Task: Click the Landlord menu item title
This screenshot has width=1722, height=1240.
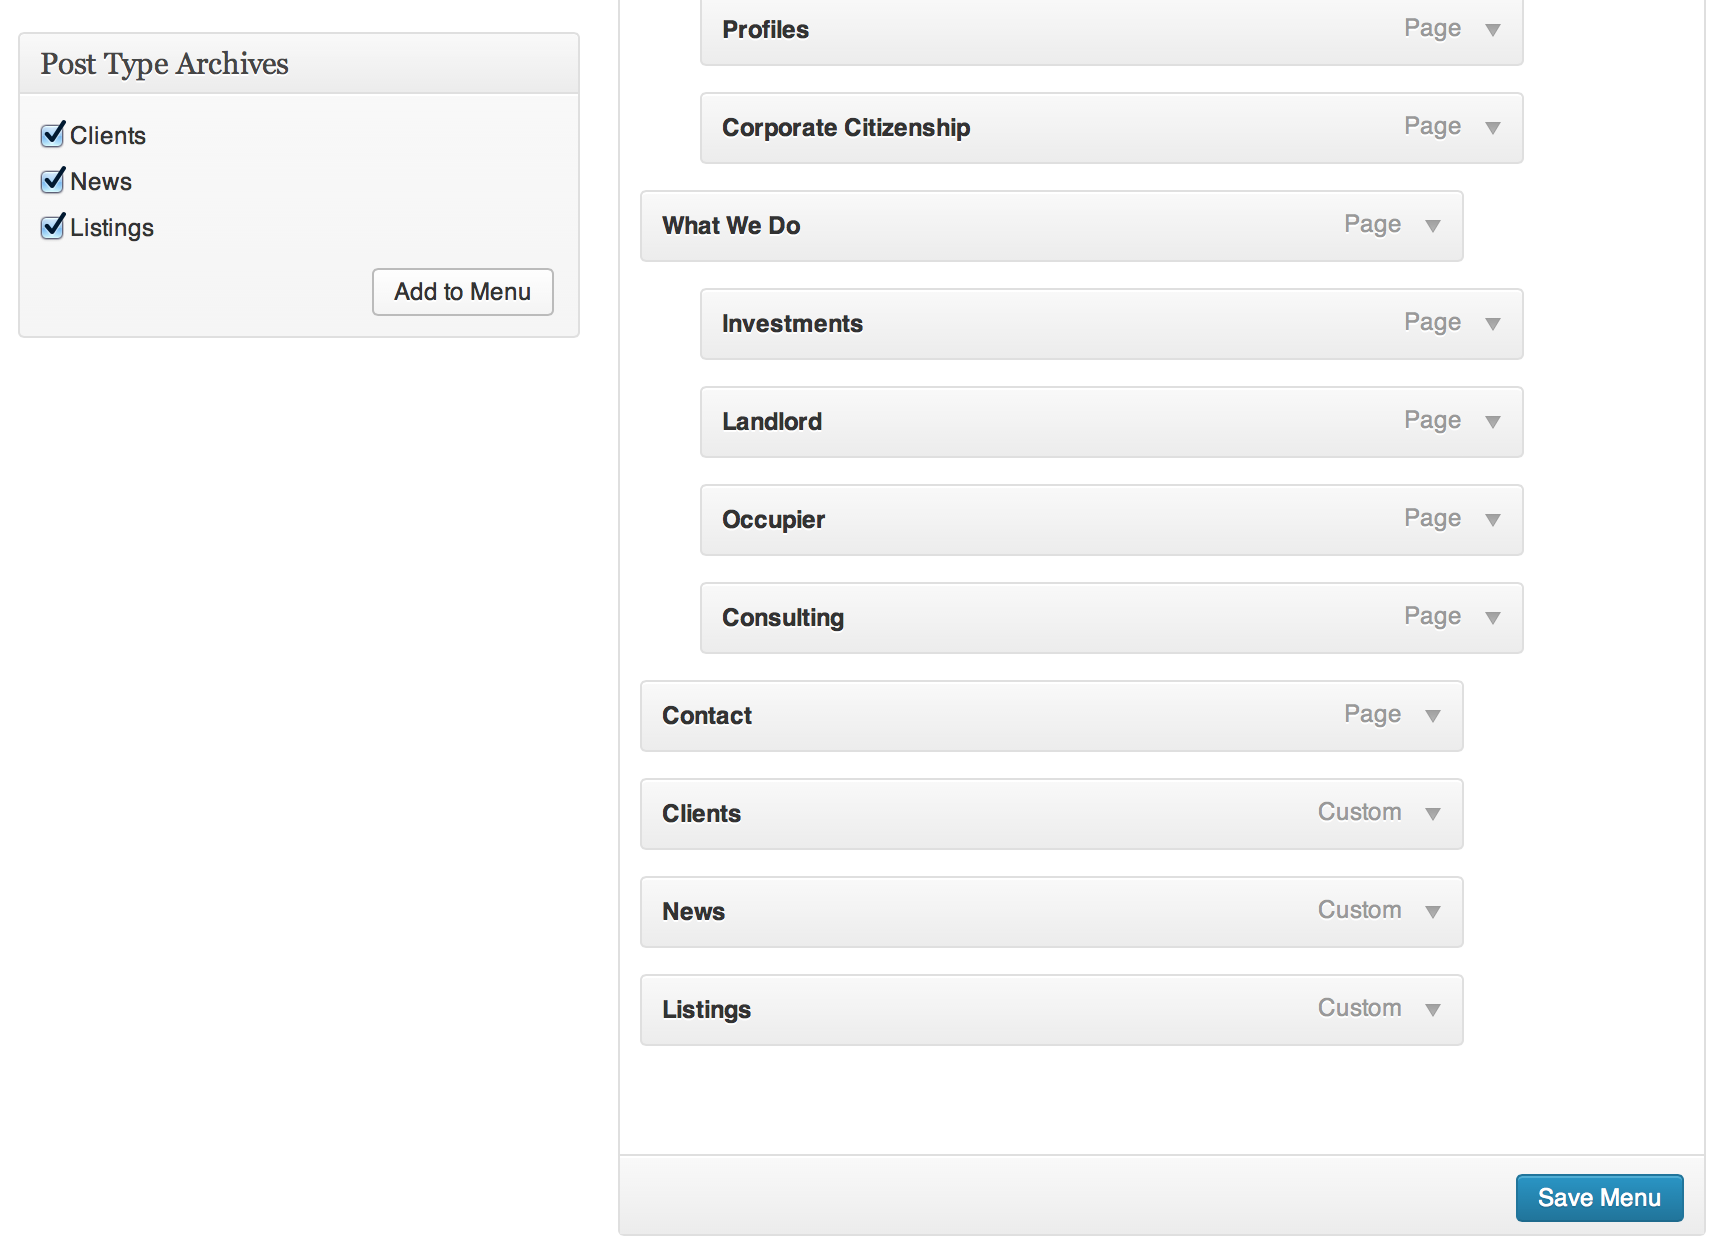Action: coord(772,422)
